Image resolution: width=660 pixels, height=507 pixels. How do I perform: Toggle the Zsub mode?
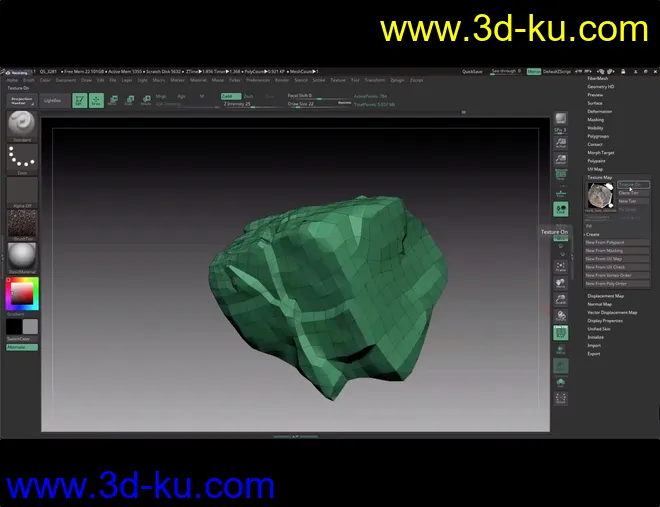tap(249, 96)
